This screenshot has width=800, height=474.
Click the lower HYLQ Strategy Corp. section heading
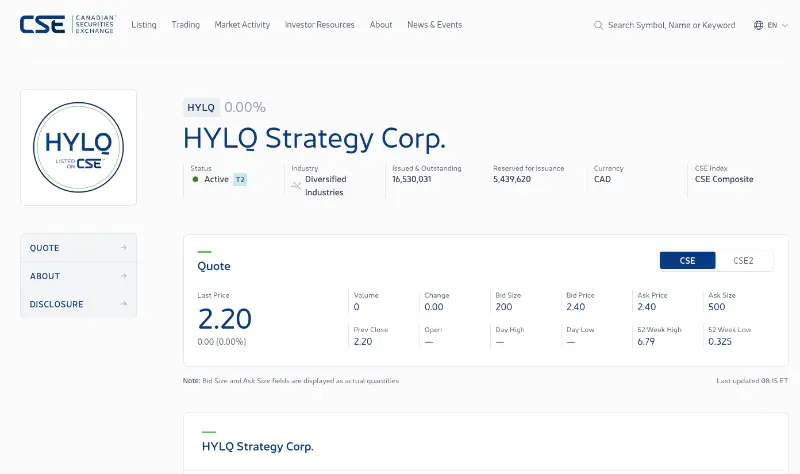pos(258,446)
